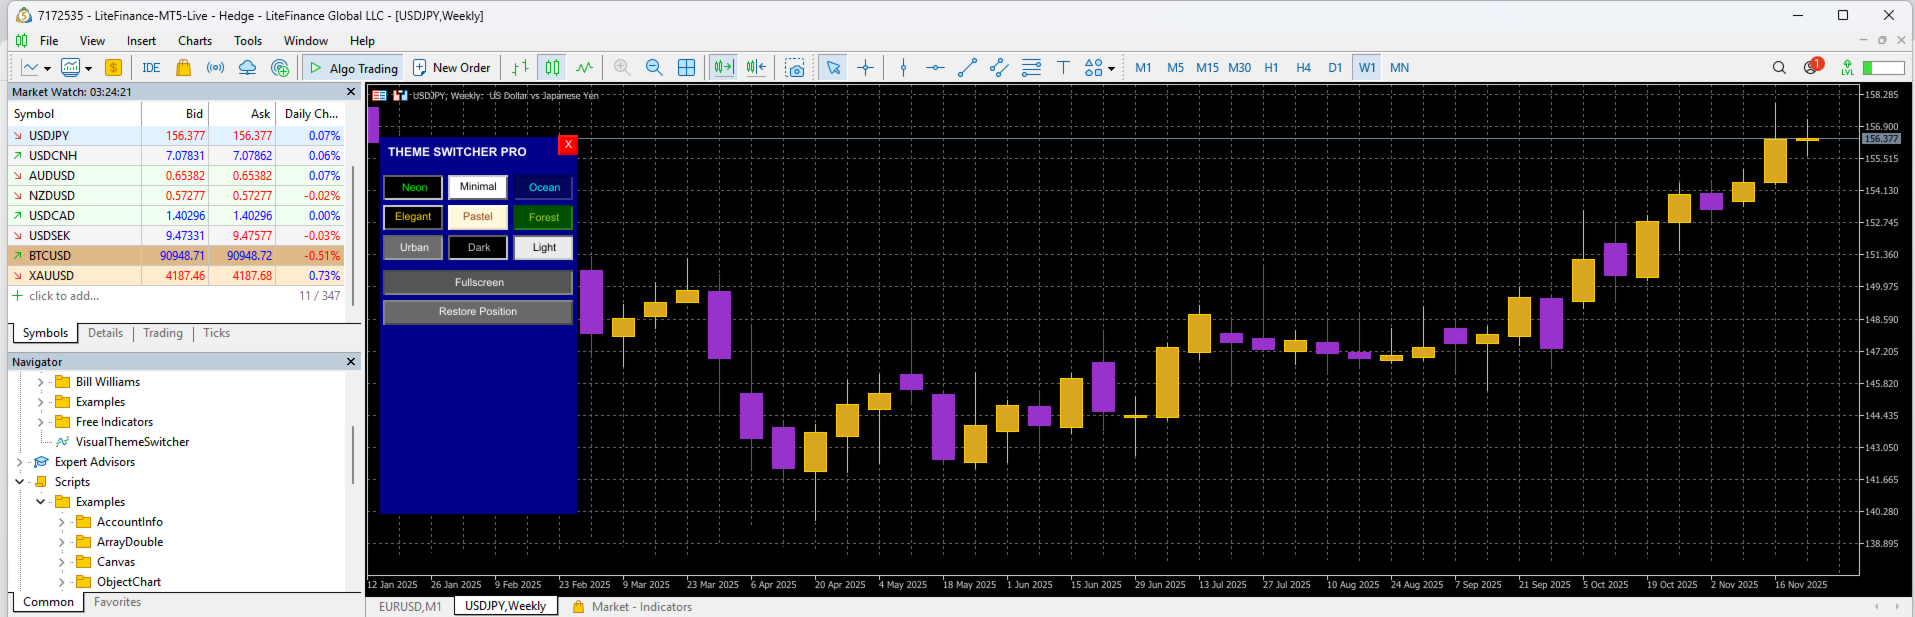Click the gold dollar-sign icon in the toolbar
Image resolution: width=1915 pixels, height=617 pixels.
[113, 68]
